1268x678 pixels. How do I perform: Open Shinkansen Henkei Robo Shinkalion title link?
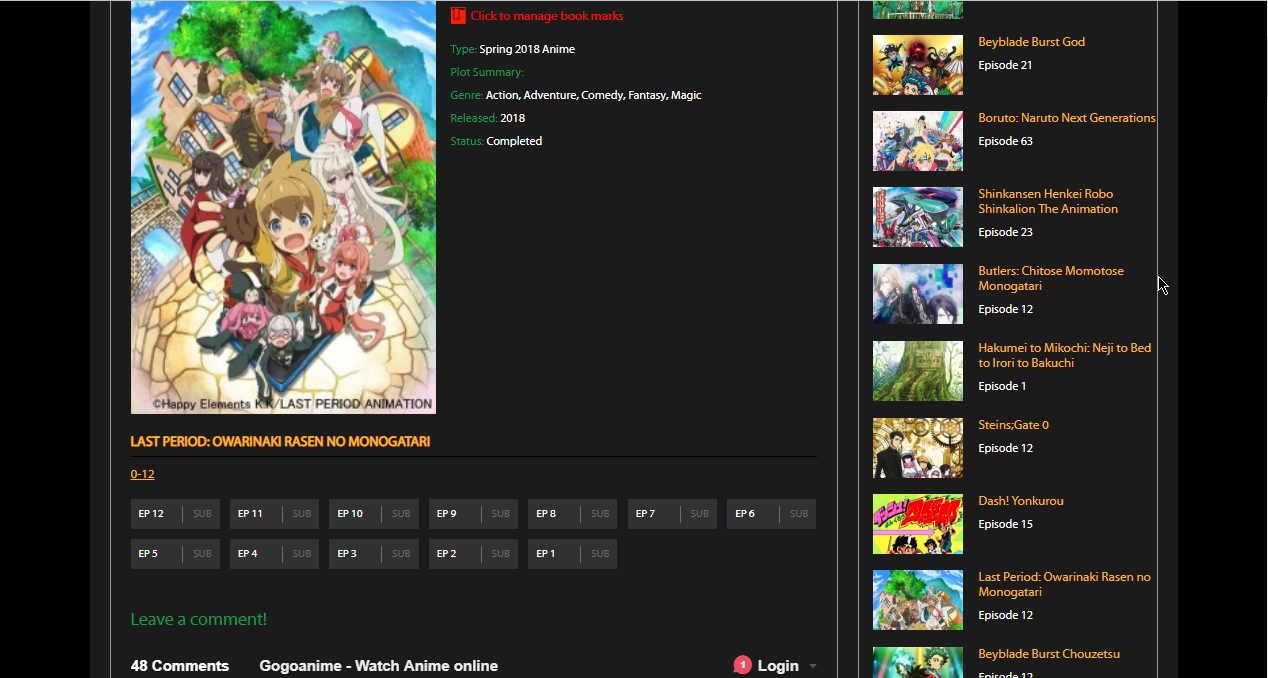[x=1048, y=201]
